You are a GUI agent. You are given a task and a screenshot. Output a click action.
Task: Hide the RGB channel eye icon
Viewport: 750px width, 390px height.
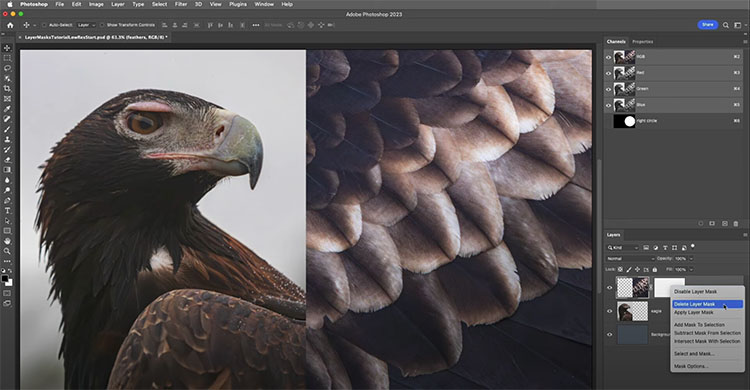tap(608, 57)
